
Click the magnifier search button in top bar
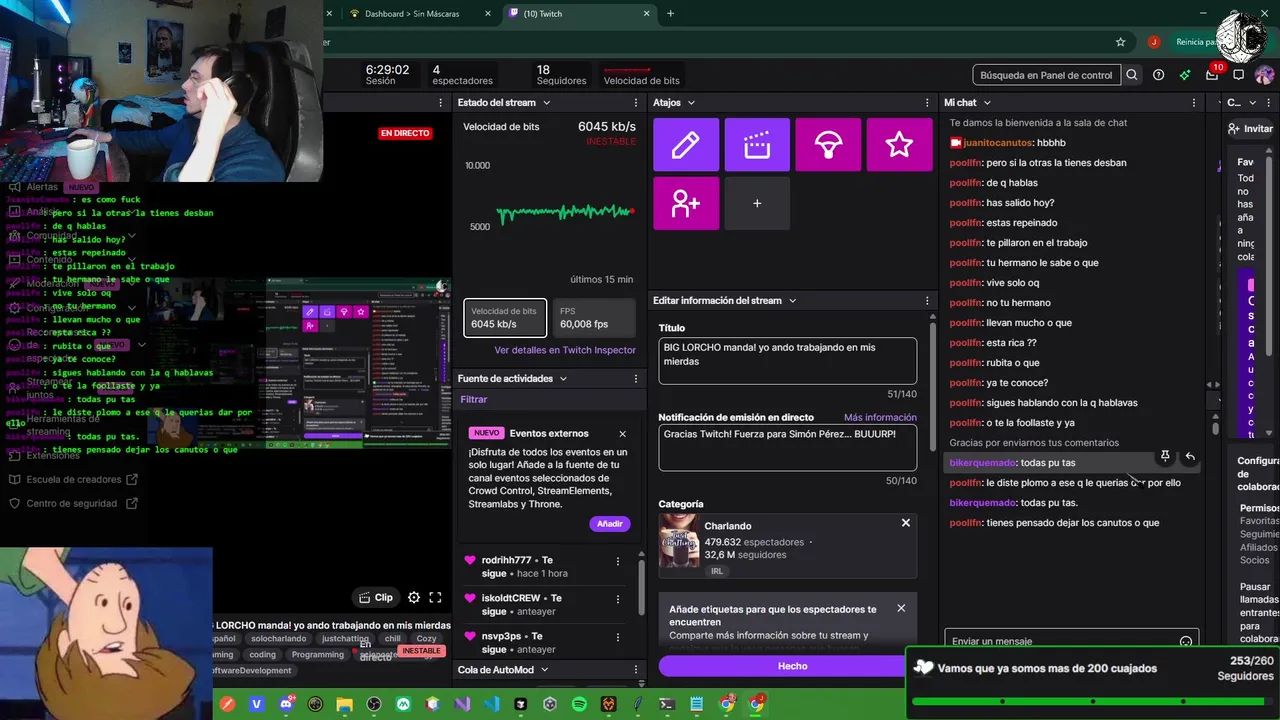(1132, 75)
